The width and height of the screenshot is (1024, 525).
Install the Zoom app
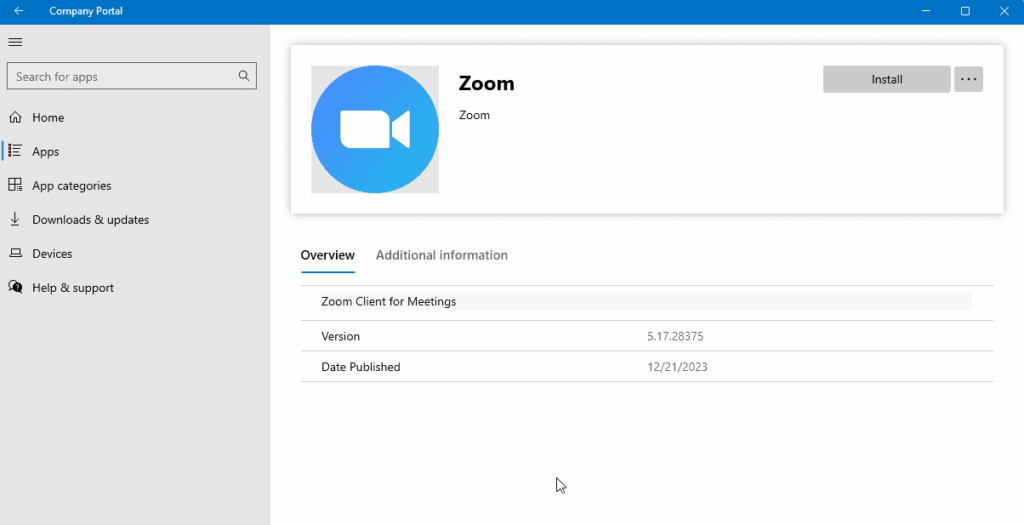pos(886,79)
